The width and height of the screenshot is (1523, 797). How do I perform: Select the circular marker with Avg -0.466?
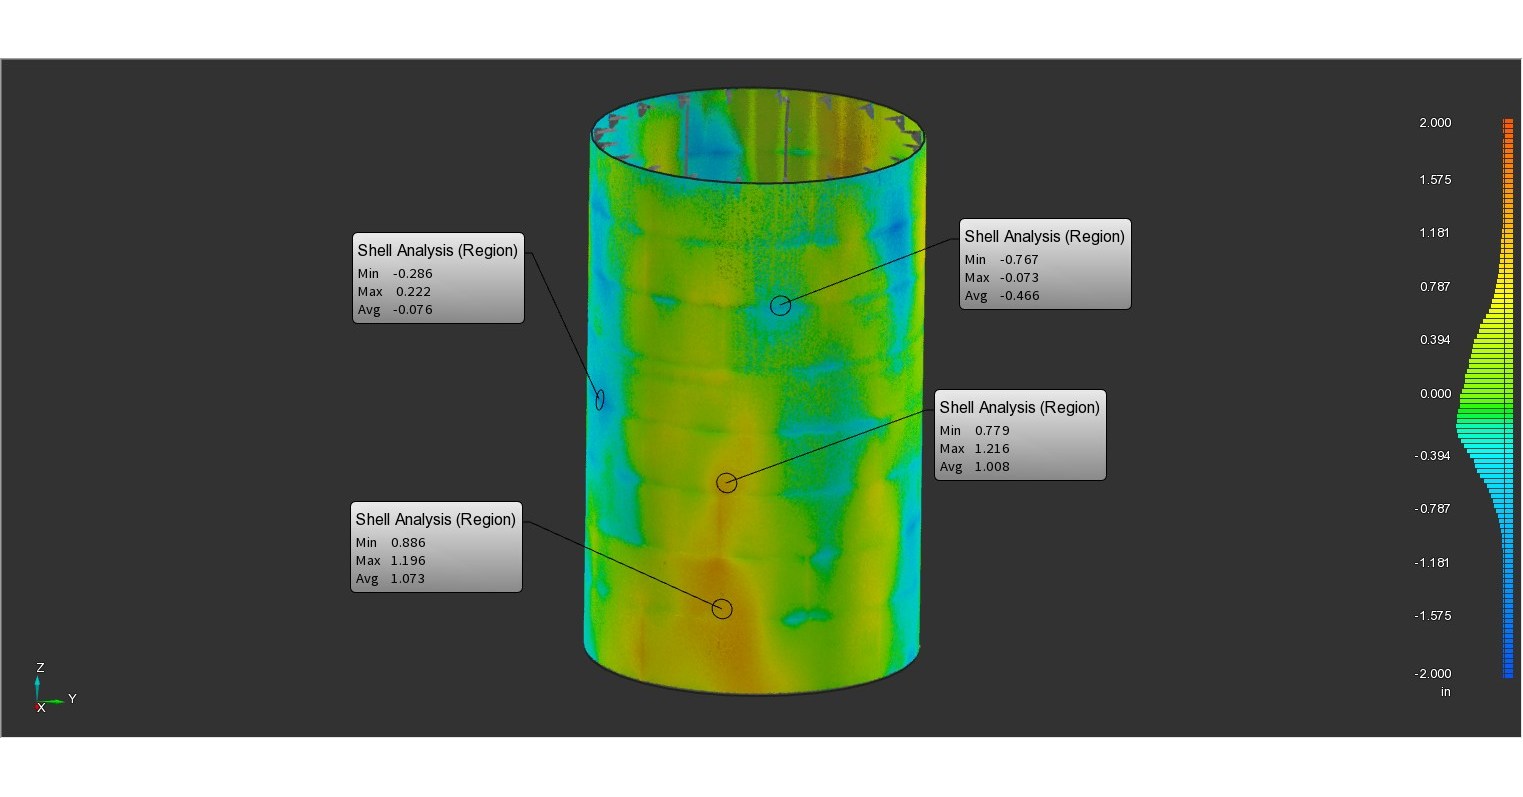[x=781, y=306]
